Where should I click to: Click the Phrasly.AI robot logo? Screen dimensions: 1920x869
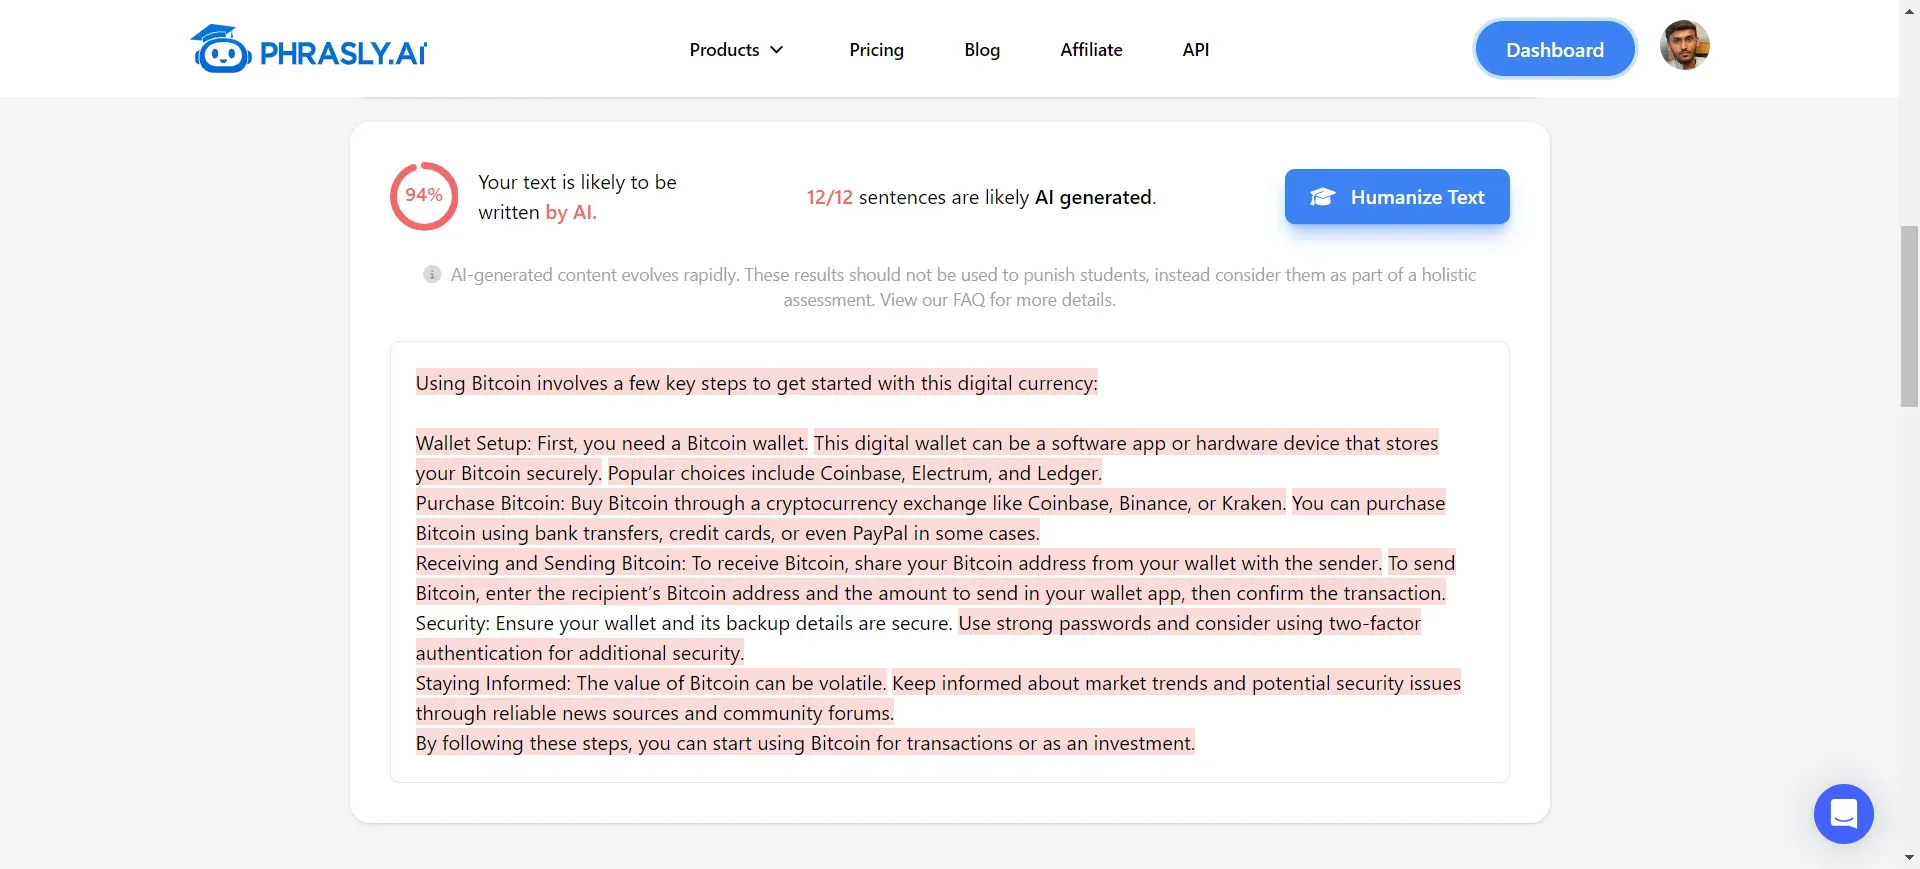pyautogui.click(x=309, y=49)
